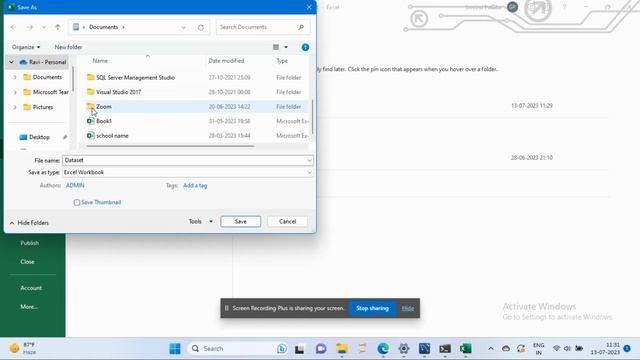
Task: Expand the Documents tree node
Action: point(15,77)
